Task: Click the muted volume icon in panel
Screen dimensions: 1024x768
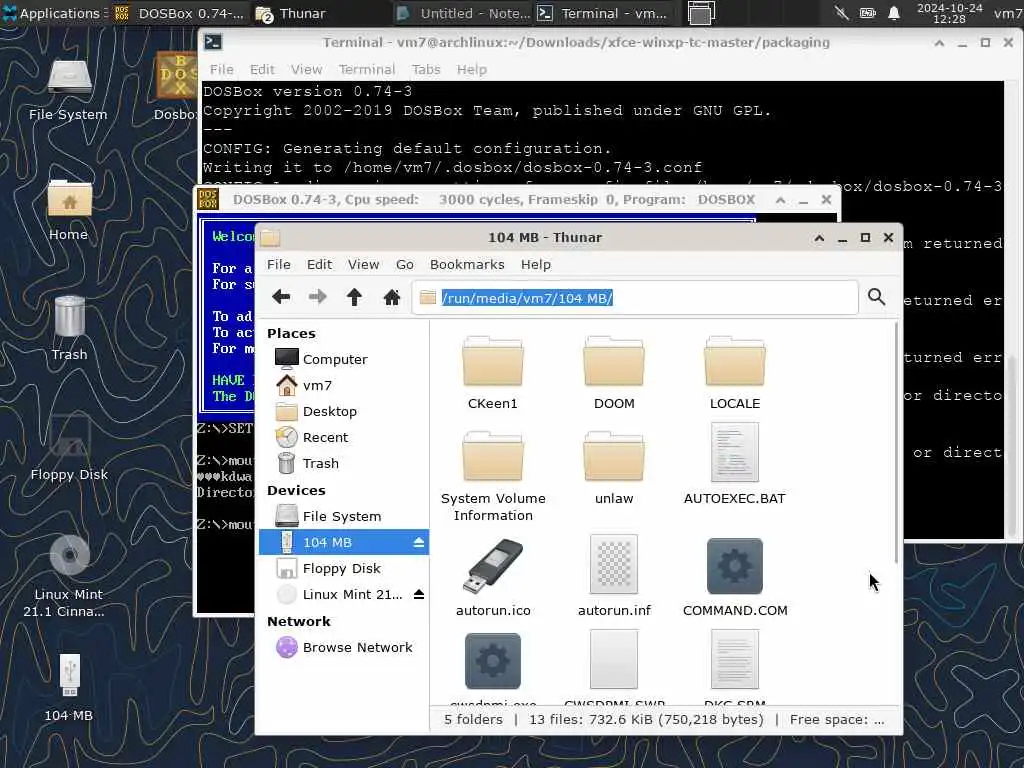Action: (842, 13)
